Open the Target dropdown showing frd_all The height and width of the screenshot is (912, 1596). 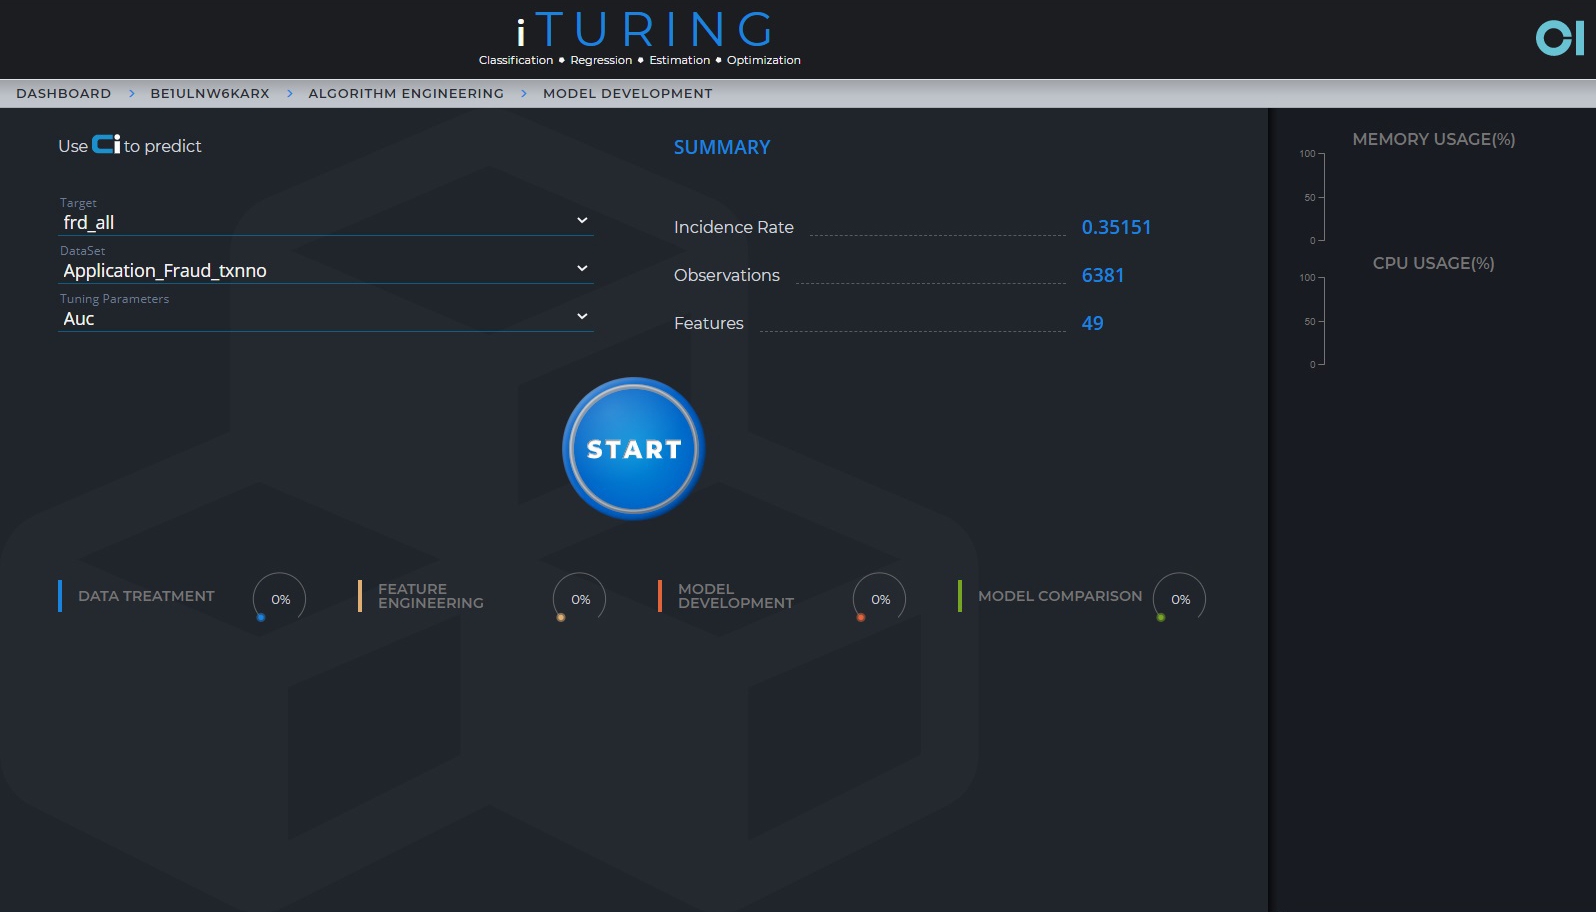click(x=326, y=222)
